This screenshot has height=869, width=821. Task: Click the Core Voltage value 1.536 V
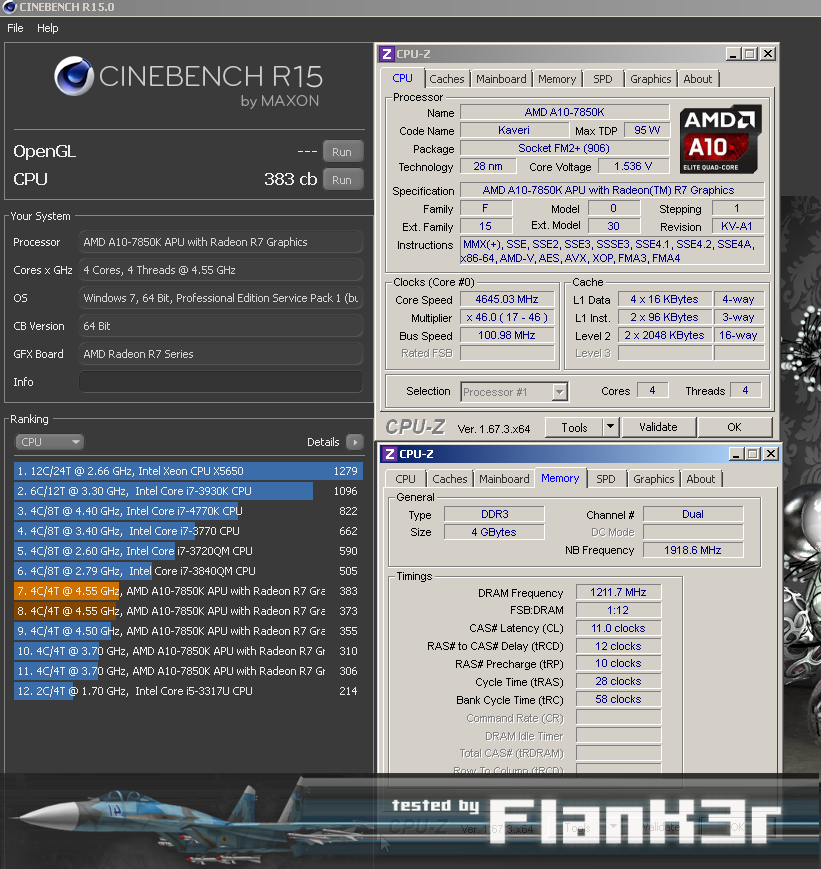[633, 166]
